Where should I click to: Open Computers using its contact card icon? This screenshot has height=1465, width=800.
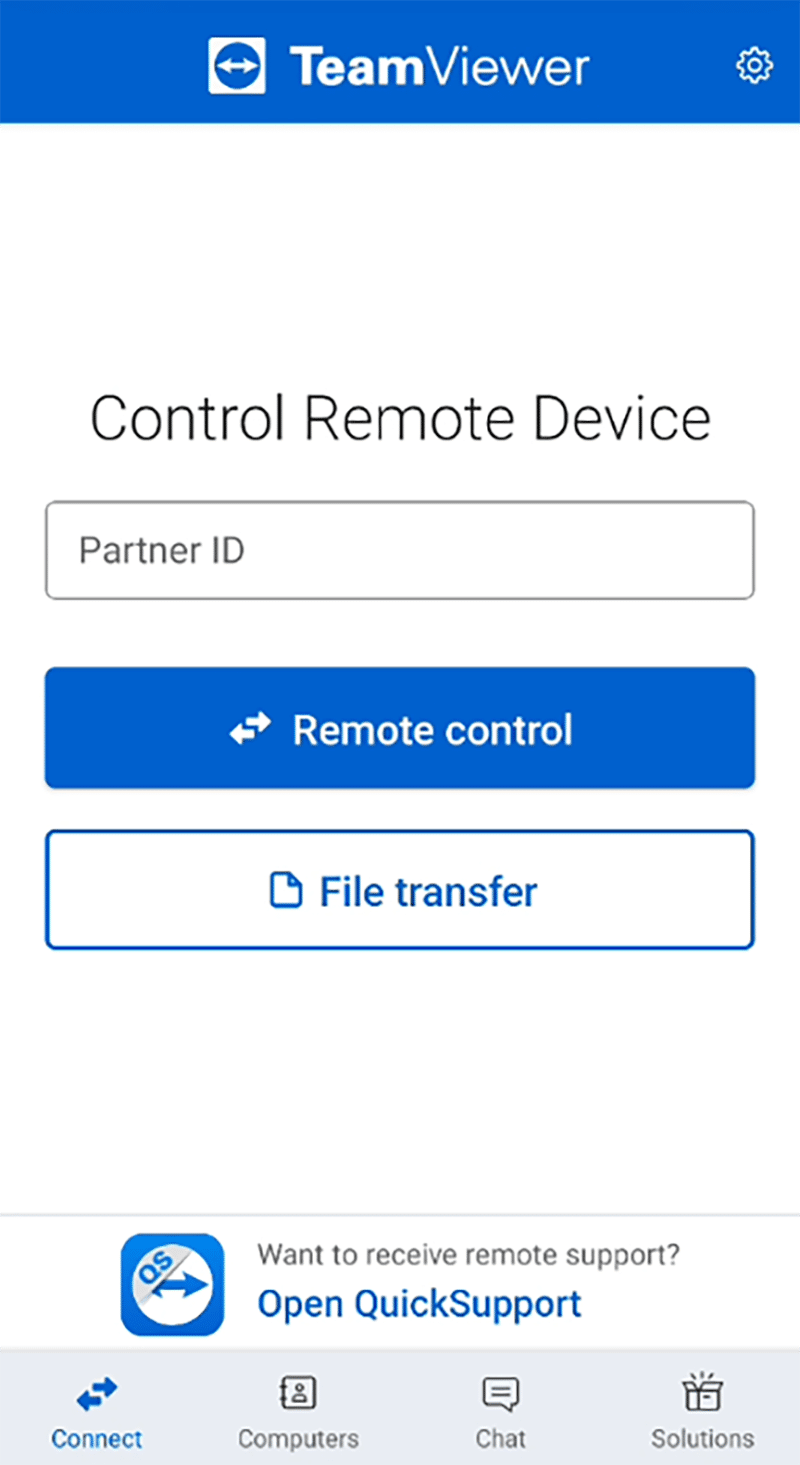[x=297, y=1392]
